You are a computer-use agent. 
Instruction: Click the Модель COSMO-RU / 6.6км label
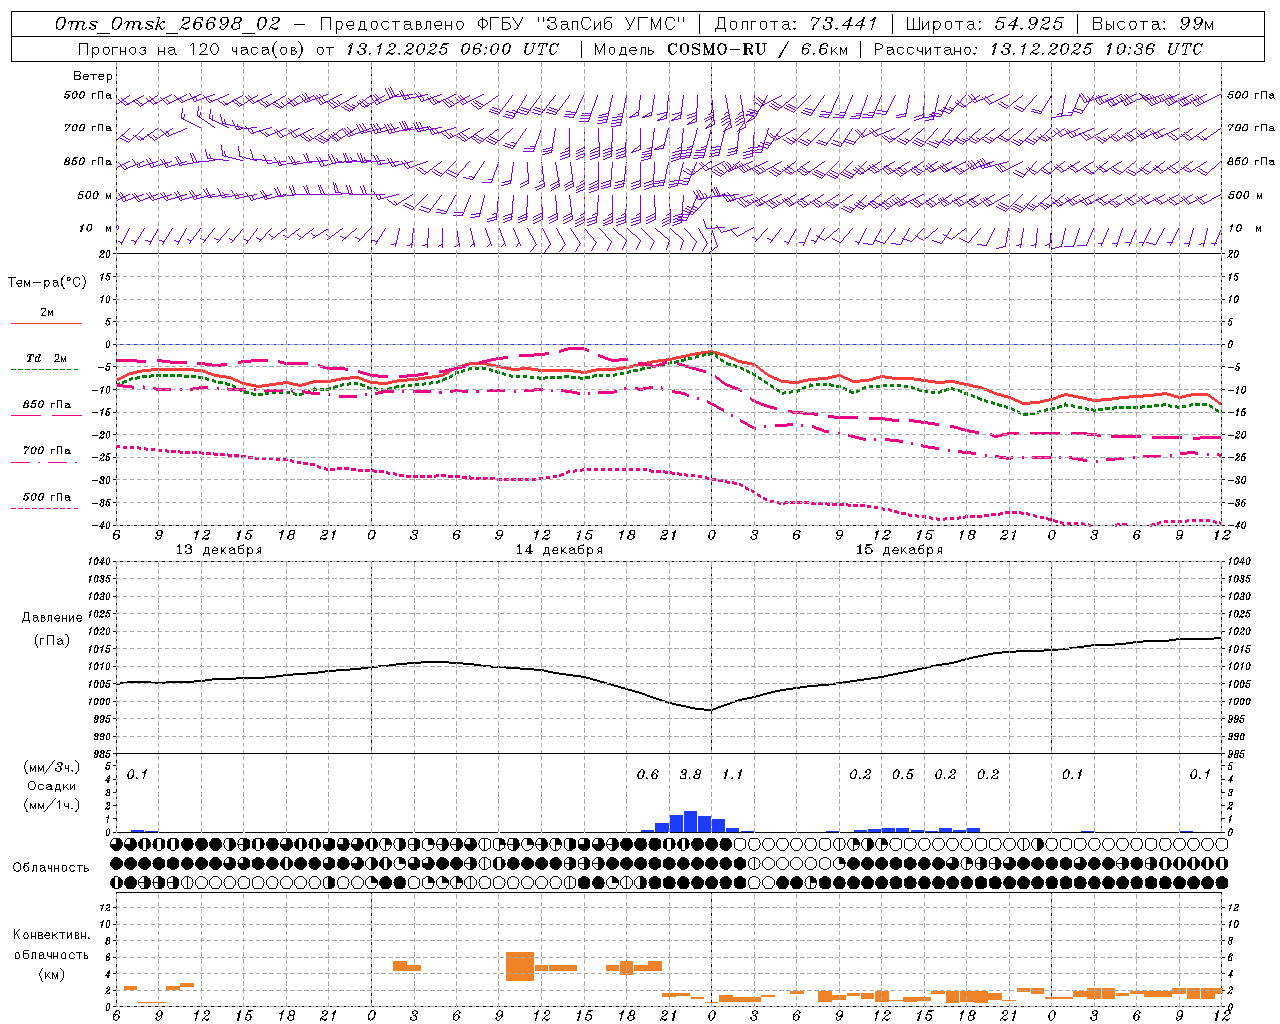tap(719, 48)
